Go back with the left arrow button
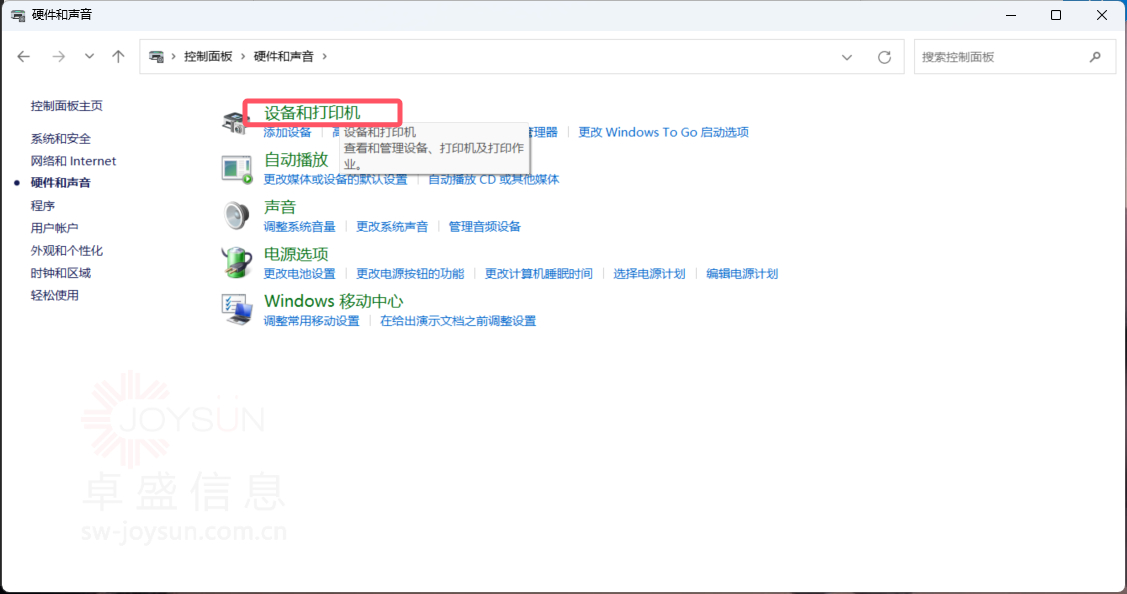This screenshot has height=594, width=1127. point(24,57)
